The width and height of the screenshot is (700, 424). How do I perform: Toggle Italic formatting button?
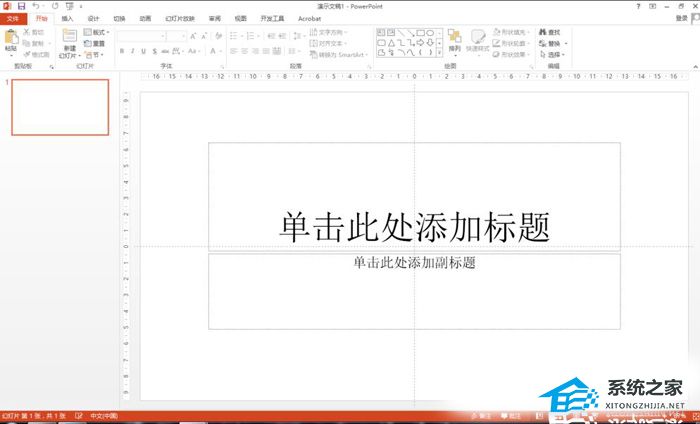(132, 51)
